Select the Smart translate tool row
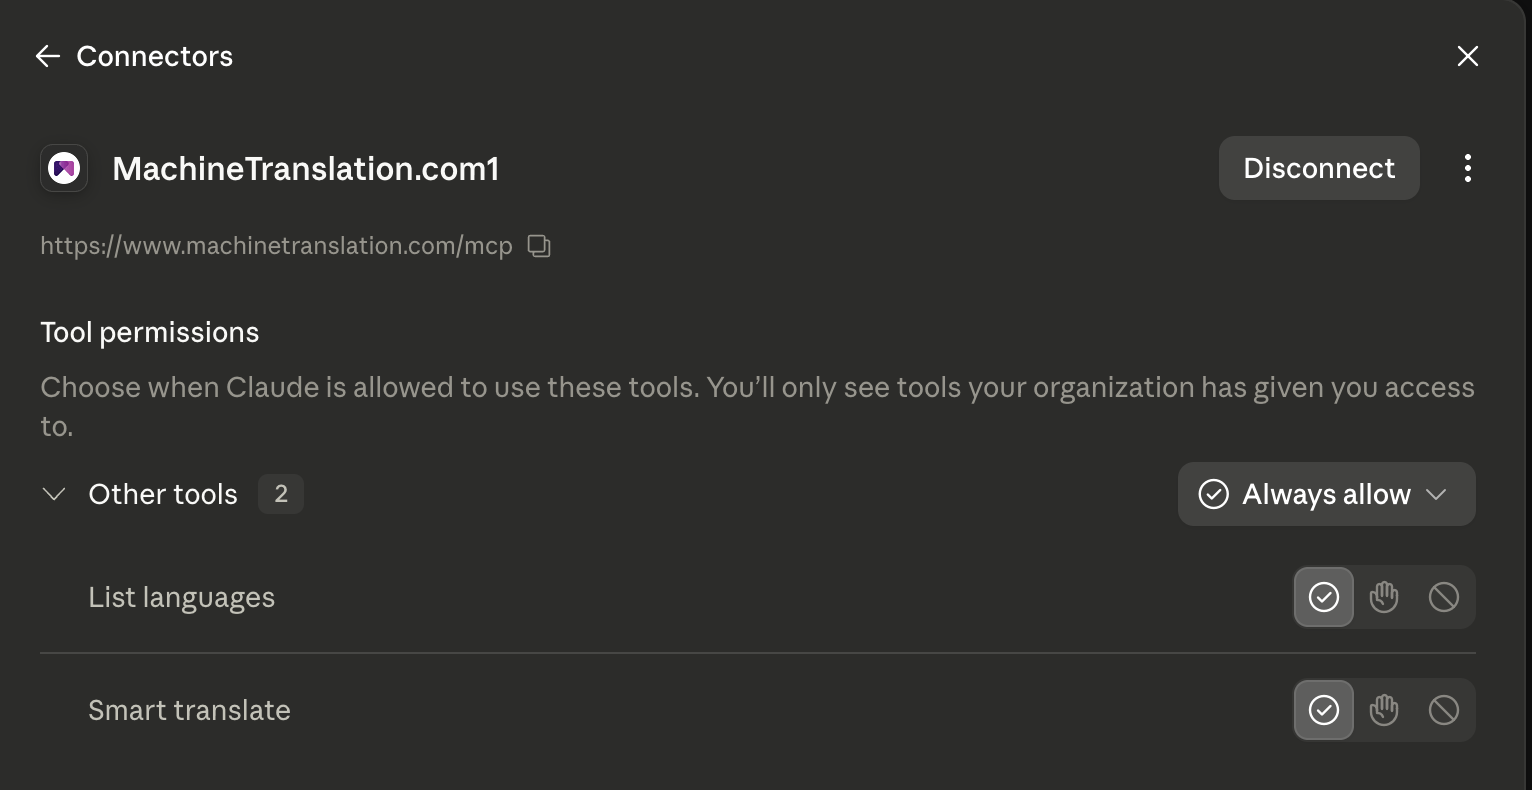The height and width of the screenshot is (790, 1532). (758, 710)
